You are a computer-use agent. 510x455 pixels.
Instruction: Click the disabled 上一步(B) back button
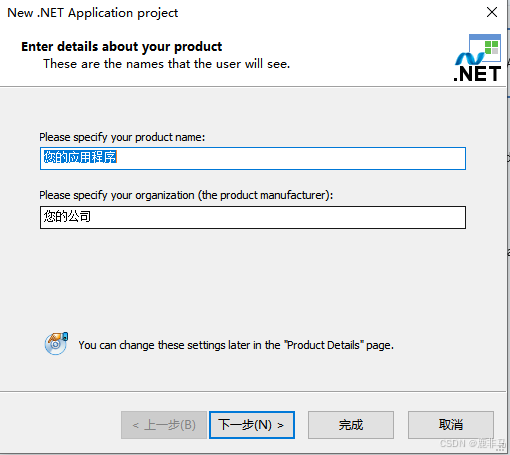tap(164, 425)
